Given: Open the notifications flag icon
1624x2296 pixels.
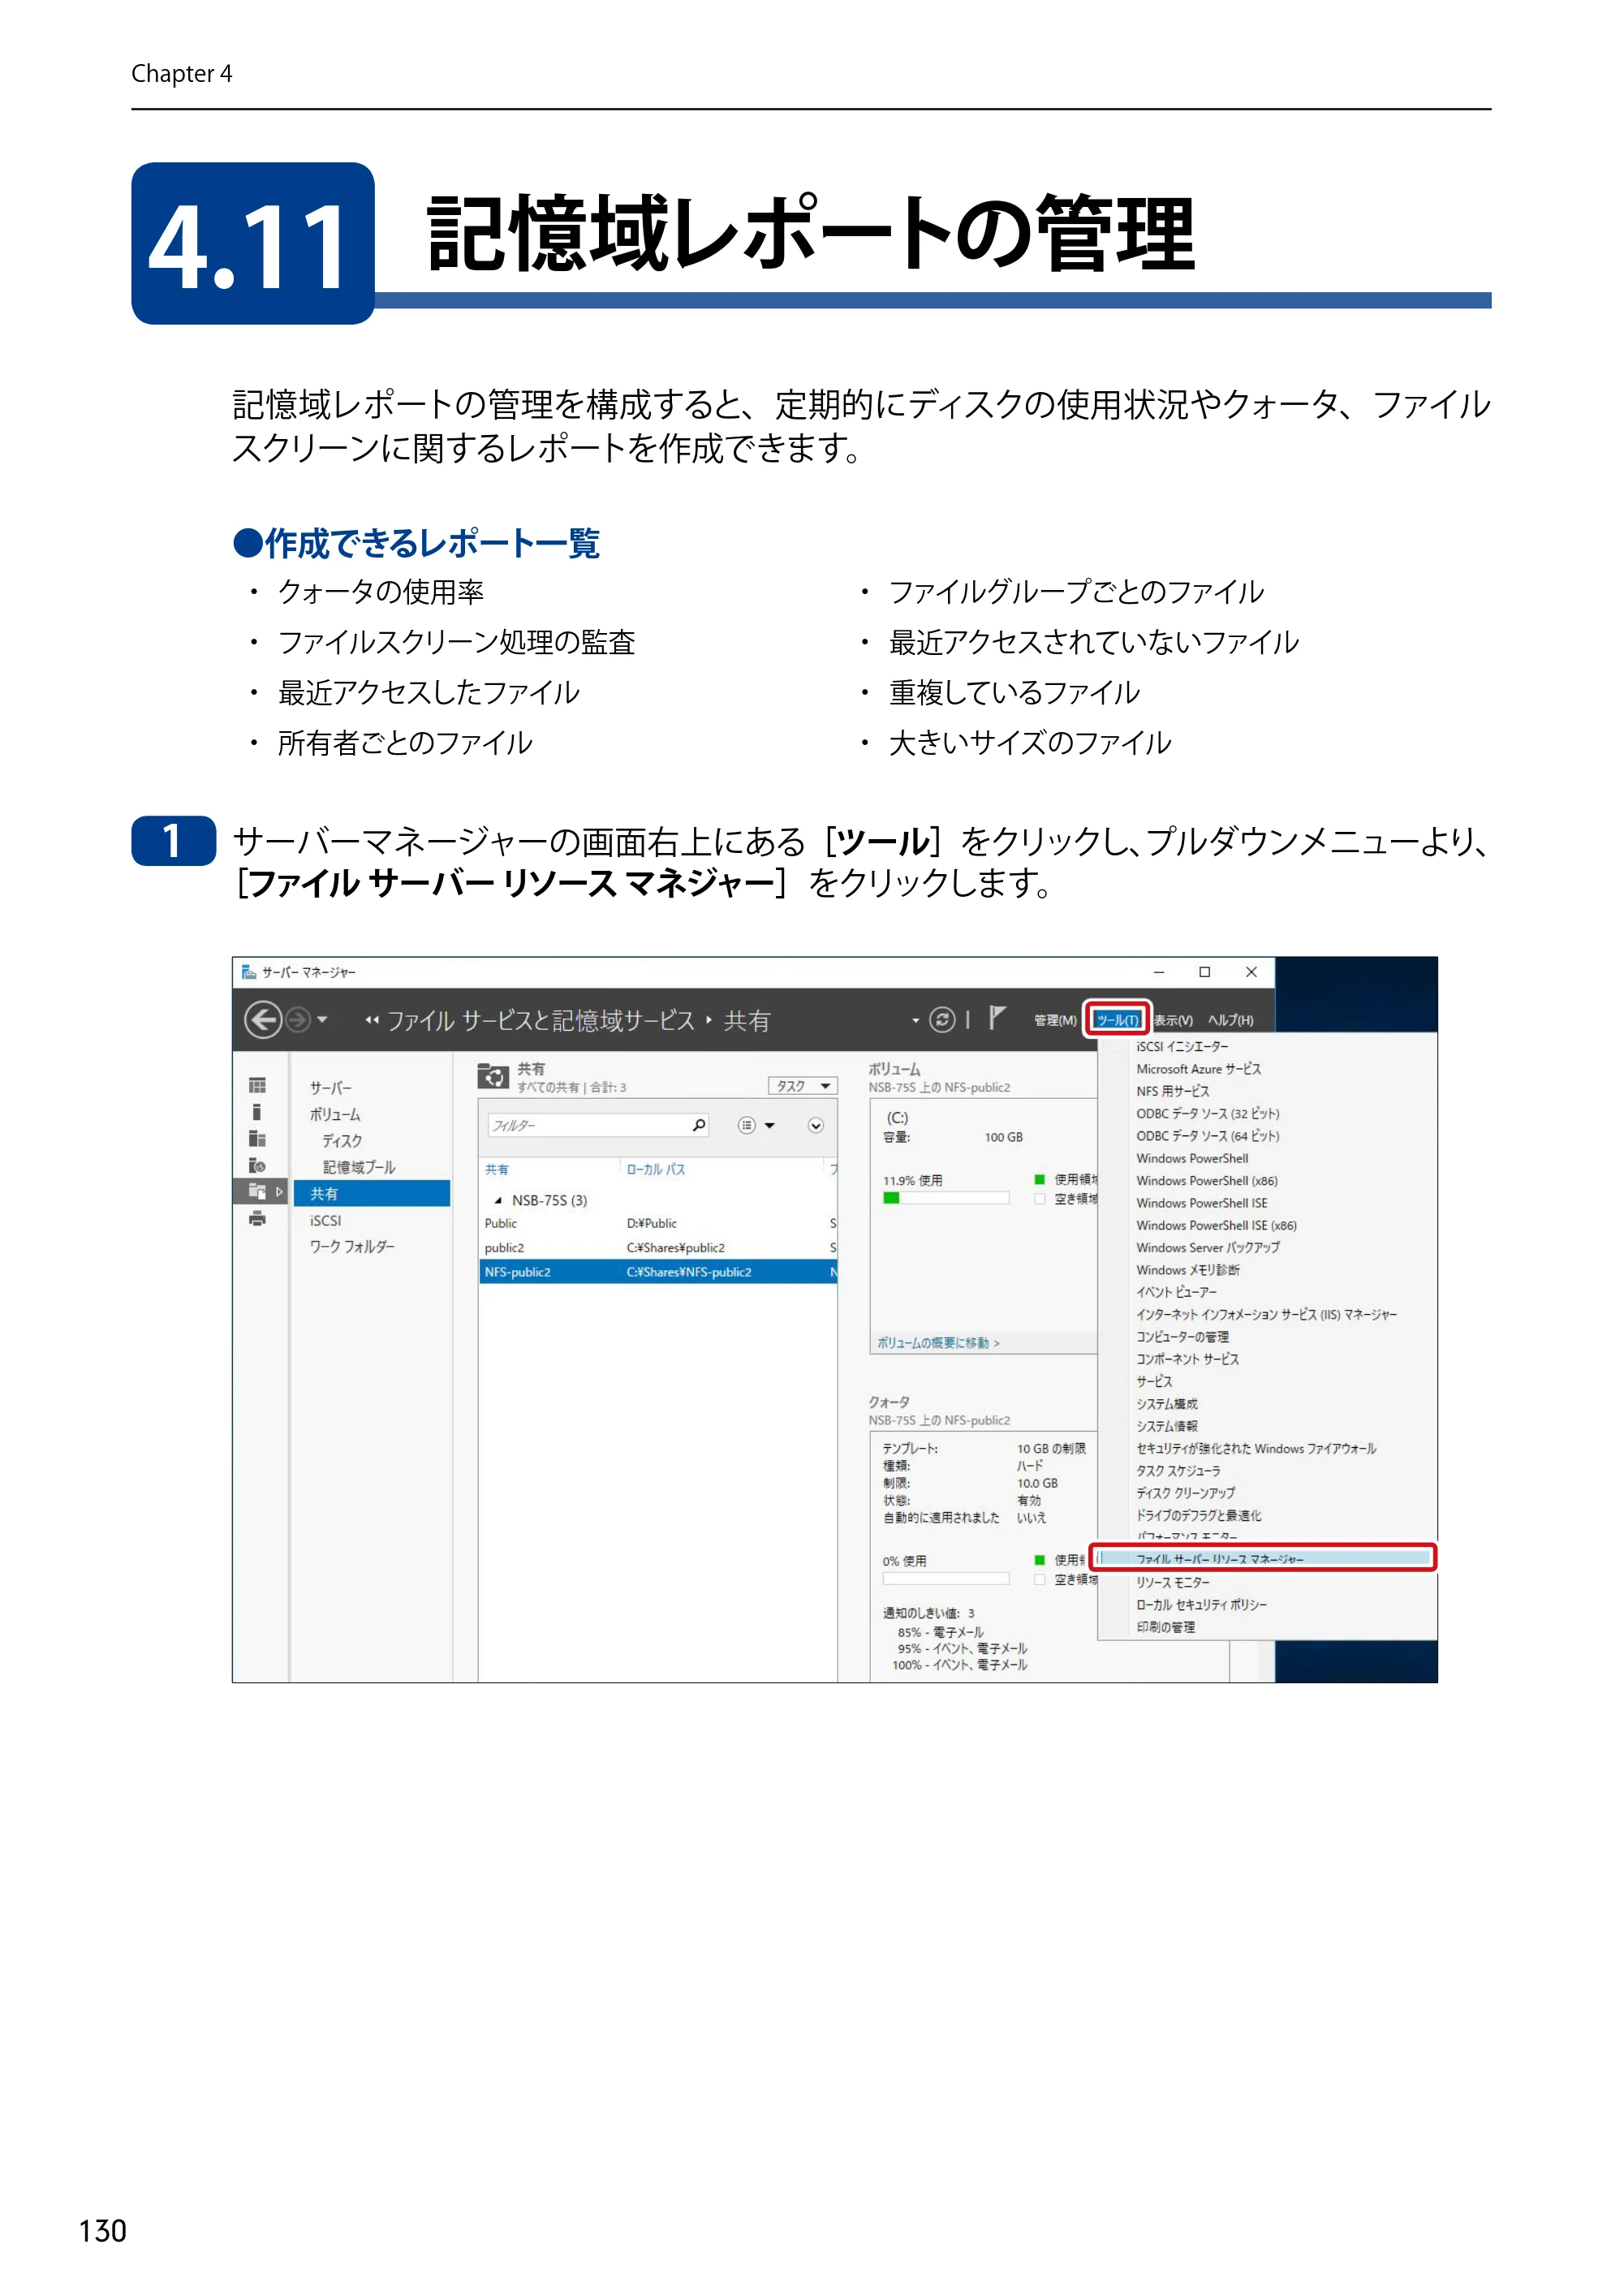Looking at the screenshot, I should point(997,1018).
